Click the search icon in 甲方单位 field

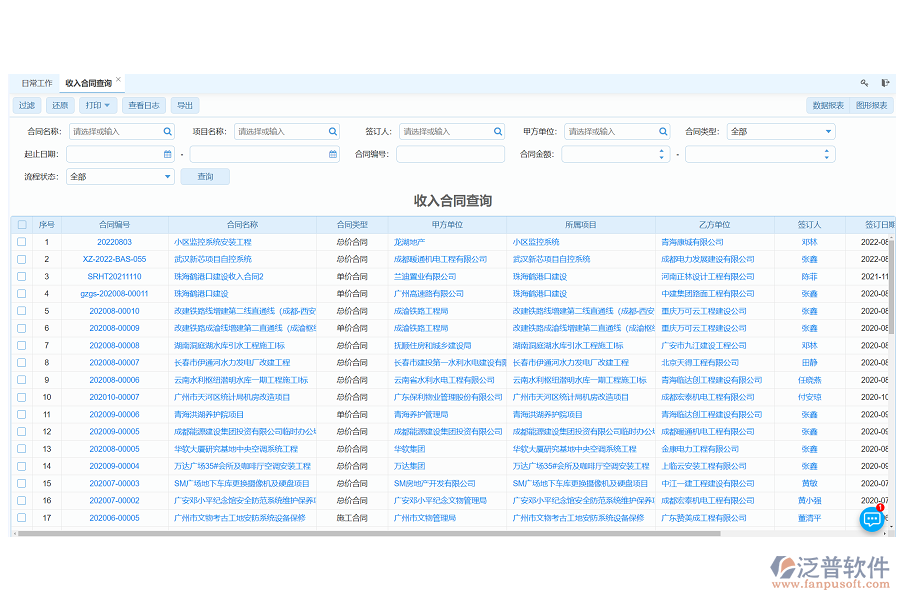[x=662, y=131]
